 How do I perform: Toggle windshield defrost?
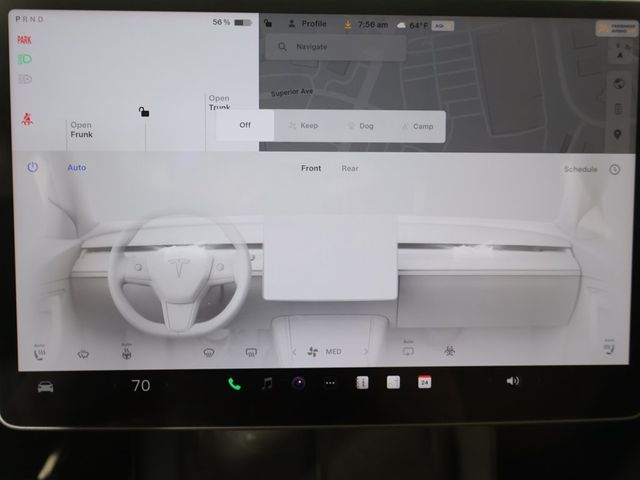[83, 354]
